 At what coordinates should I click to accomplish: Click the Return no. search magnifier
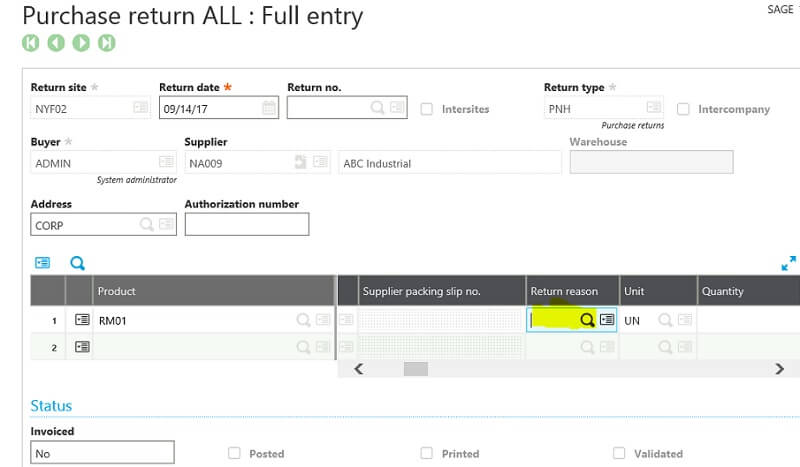point(377,108)
